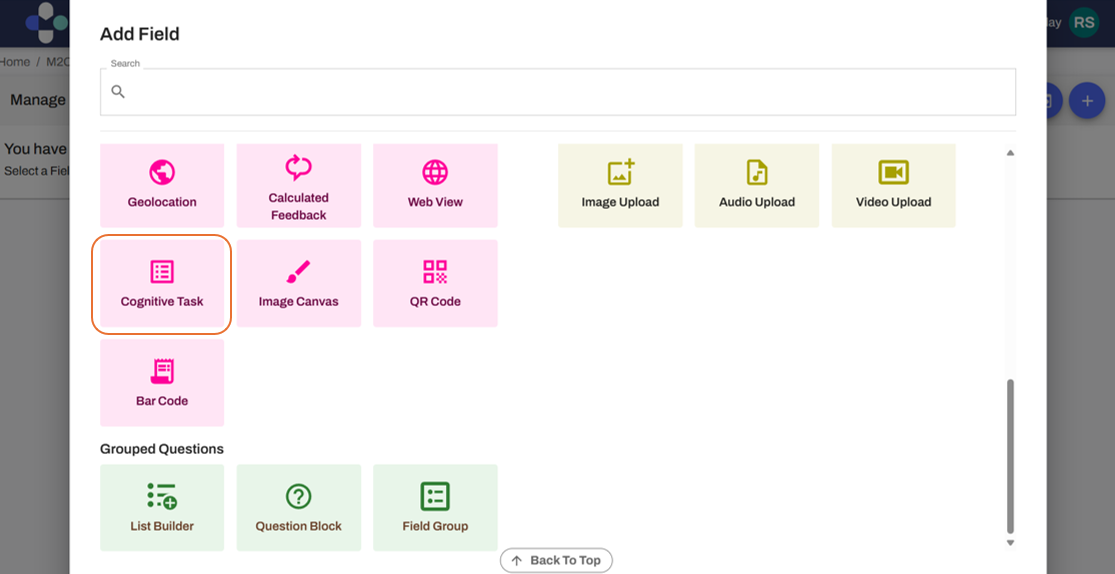Focus the Search input field

570,92
